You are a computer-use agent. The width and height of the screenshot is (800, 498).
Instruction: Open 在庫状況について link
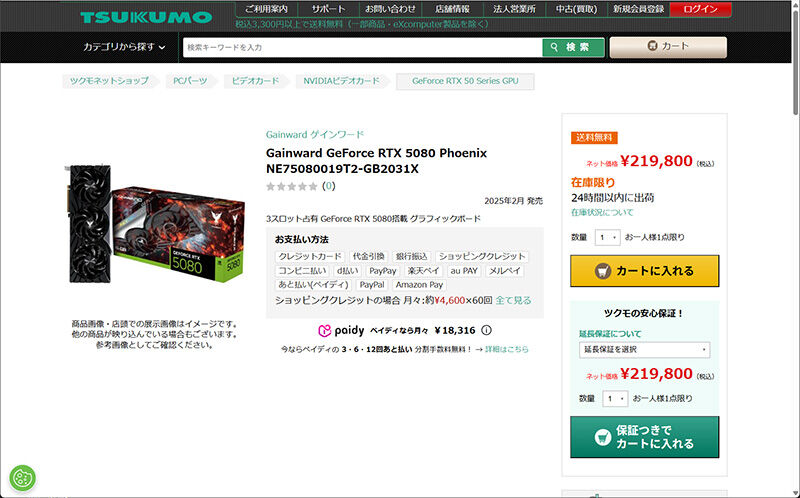pos(602,212)
